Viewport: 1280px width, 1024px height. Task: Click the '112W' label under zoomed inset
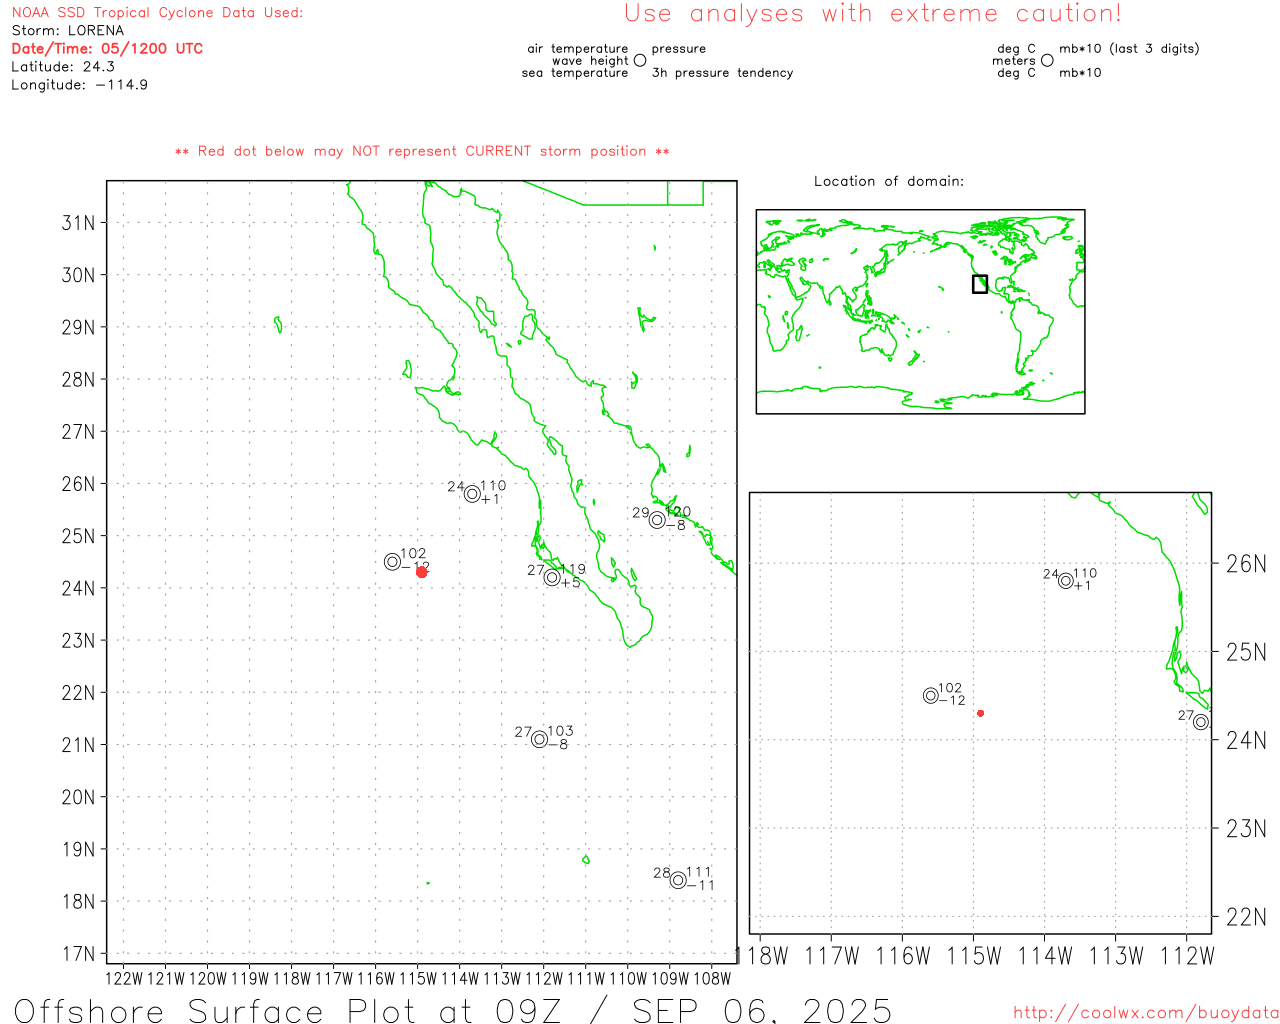(1187, 956)
